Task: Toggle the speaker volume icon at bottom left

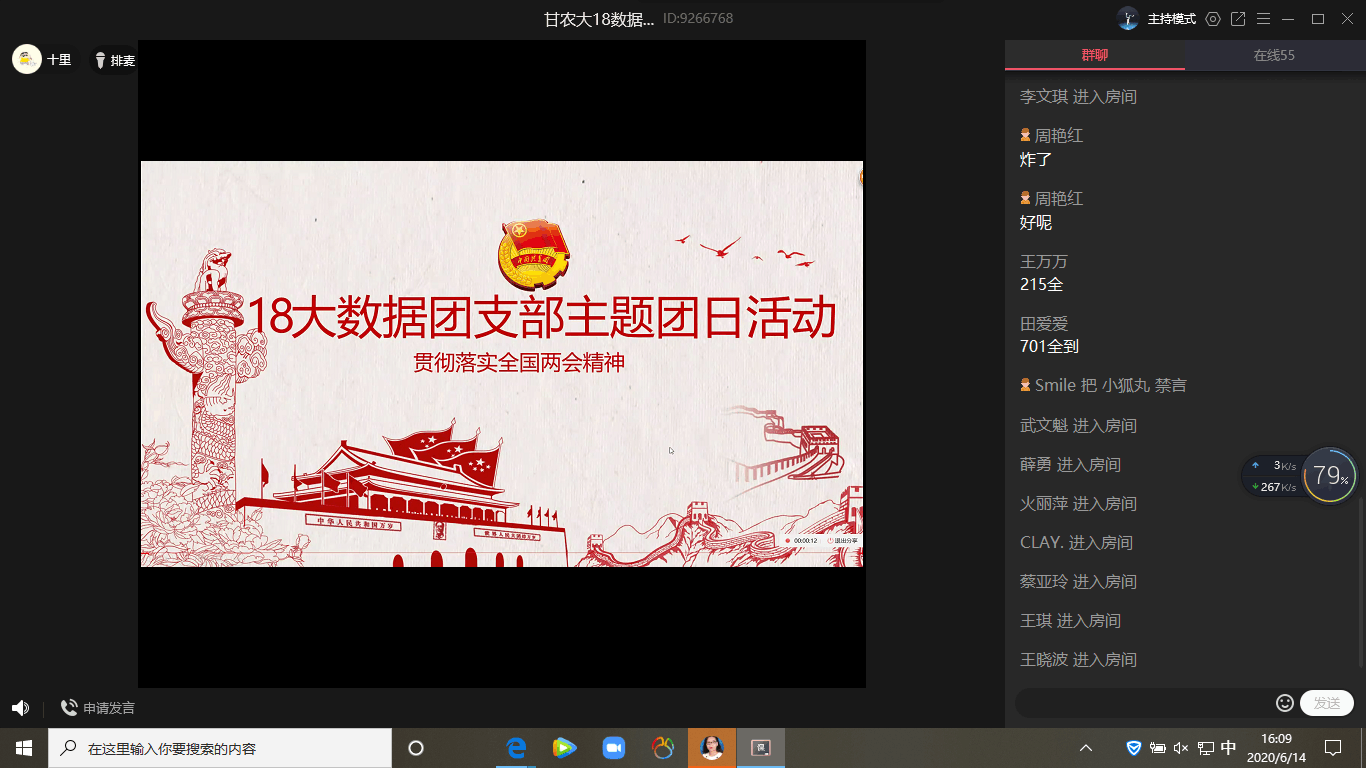Action: [20, 708]
